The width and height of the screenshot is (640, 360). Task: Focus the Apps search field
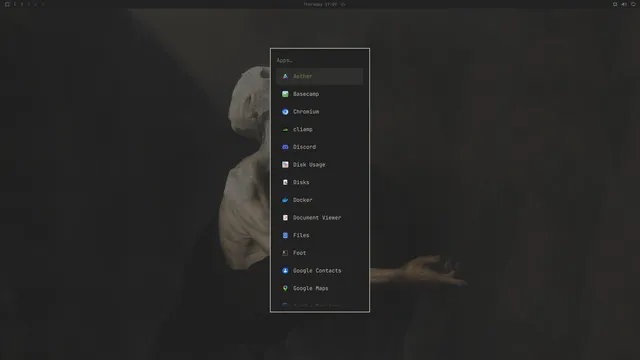pyautogui.click(x=319, y=60)
